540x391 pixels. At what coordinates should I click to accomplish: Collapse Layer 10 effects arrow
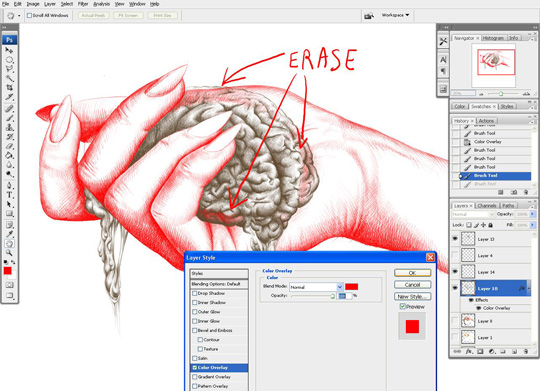click(x=529, y=288)
